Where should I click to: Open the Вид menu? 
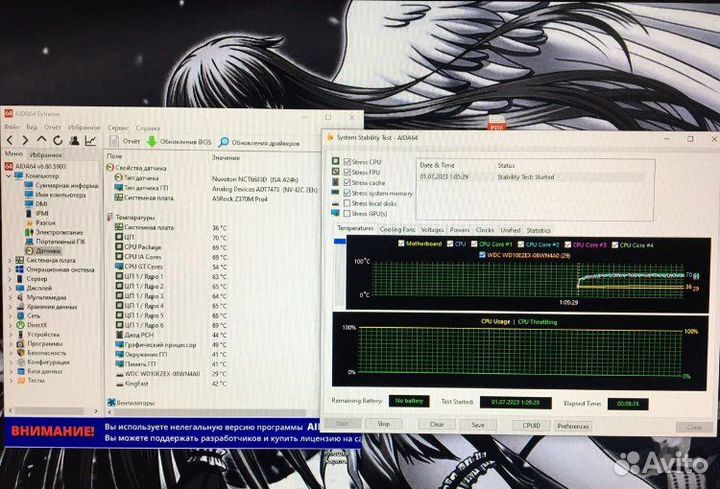(32, 127)
